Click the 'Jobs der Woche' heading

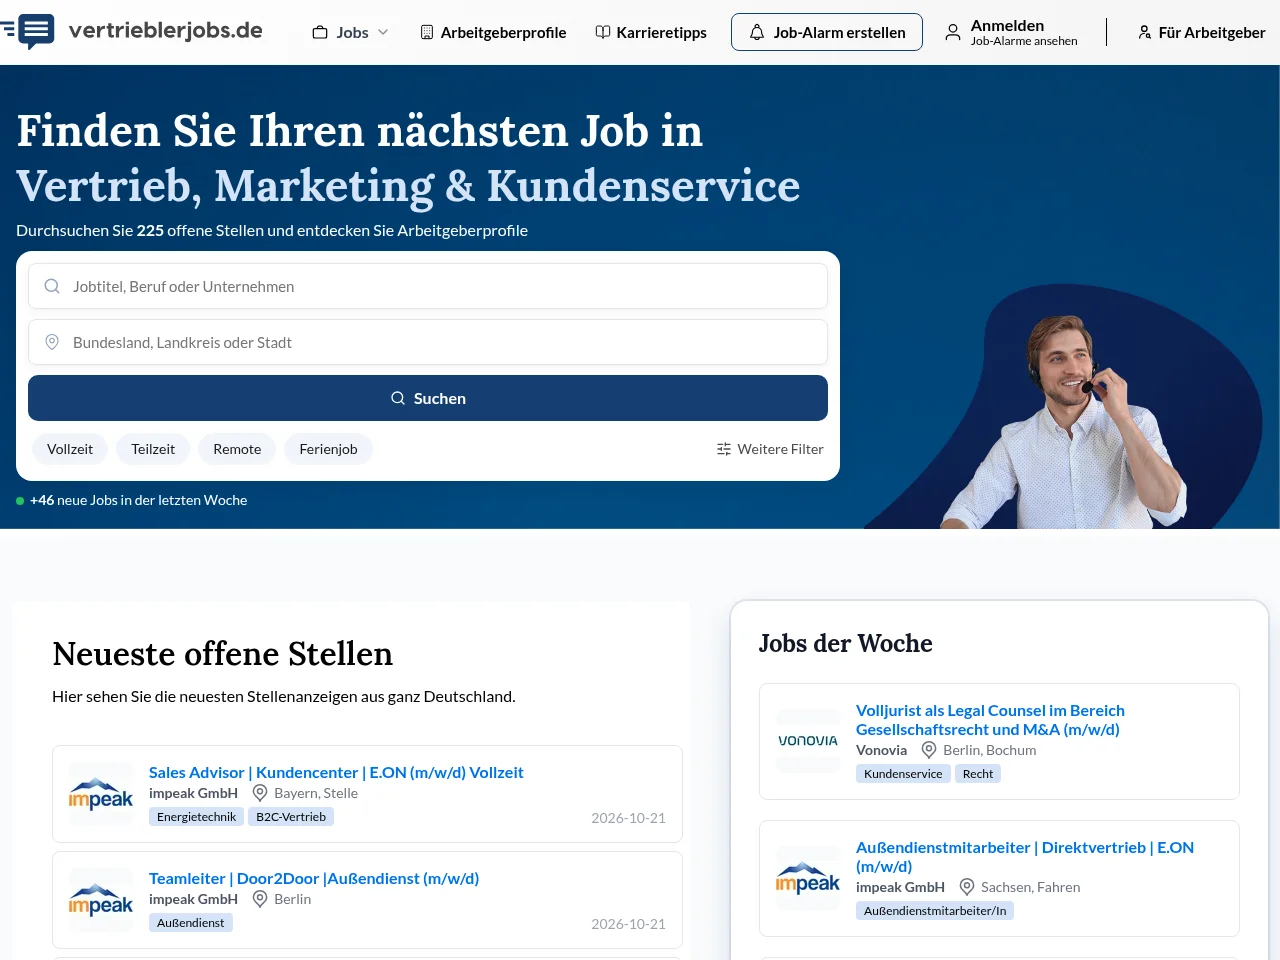point(845,643)
